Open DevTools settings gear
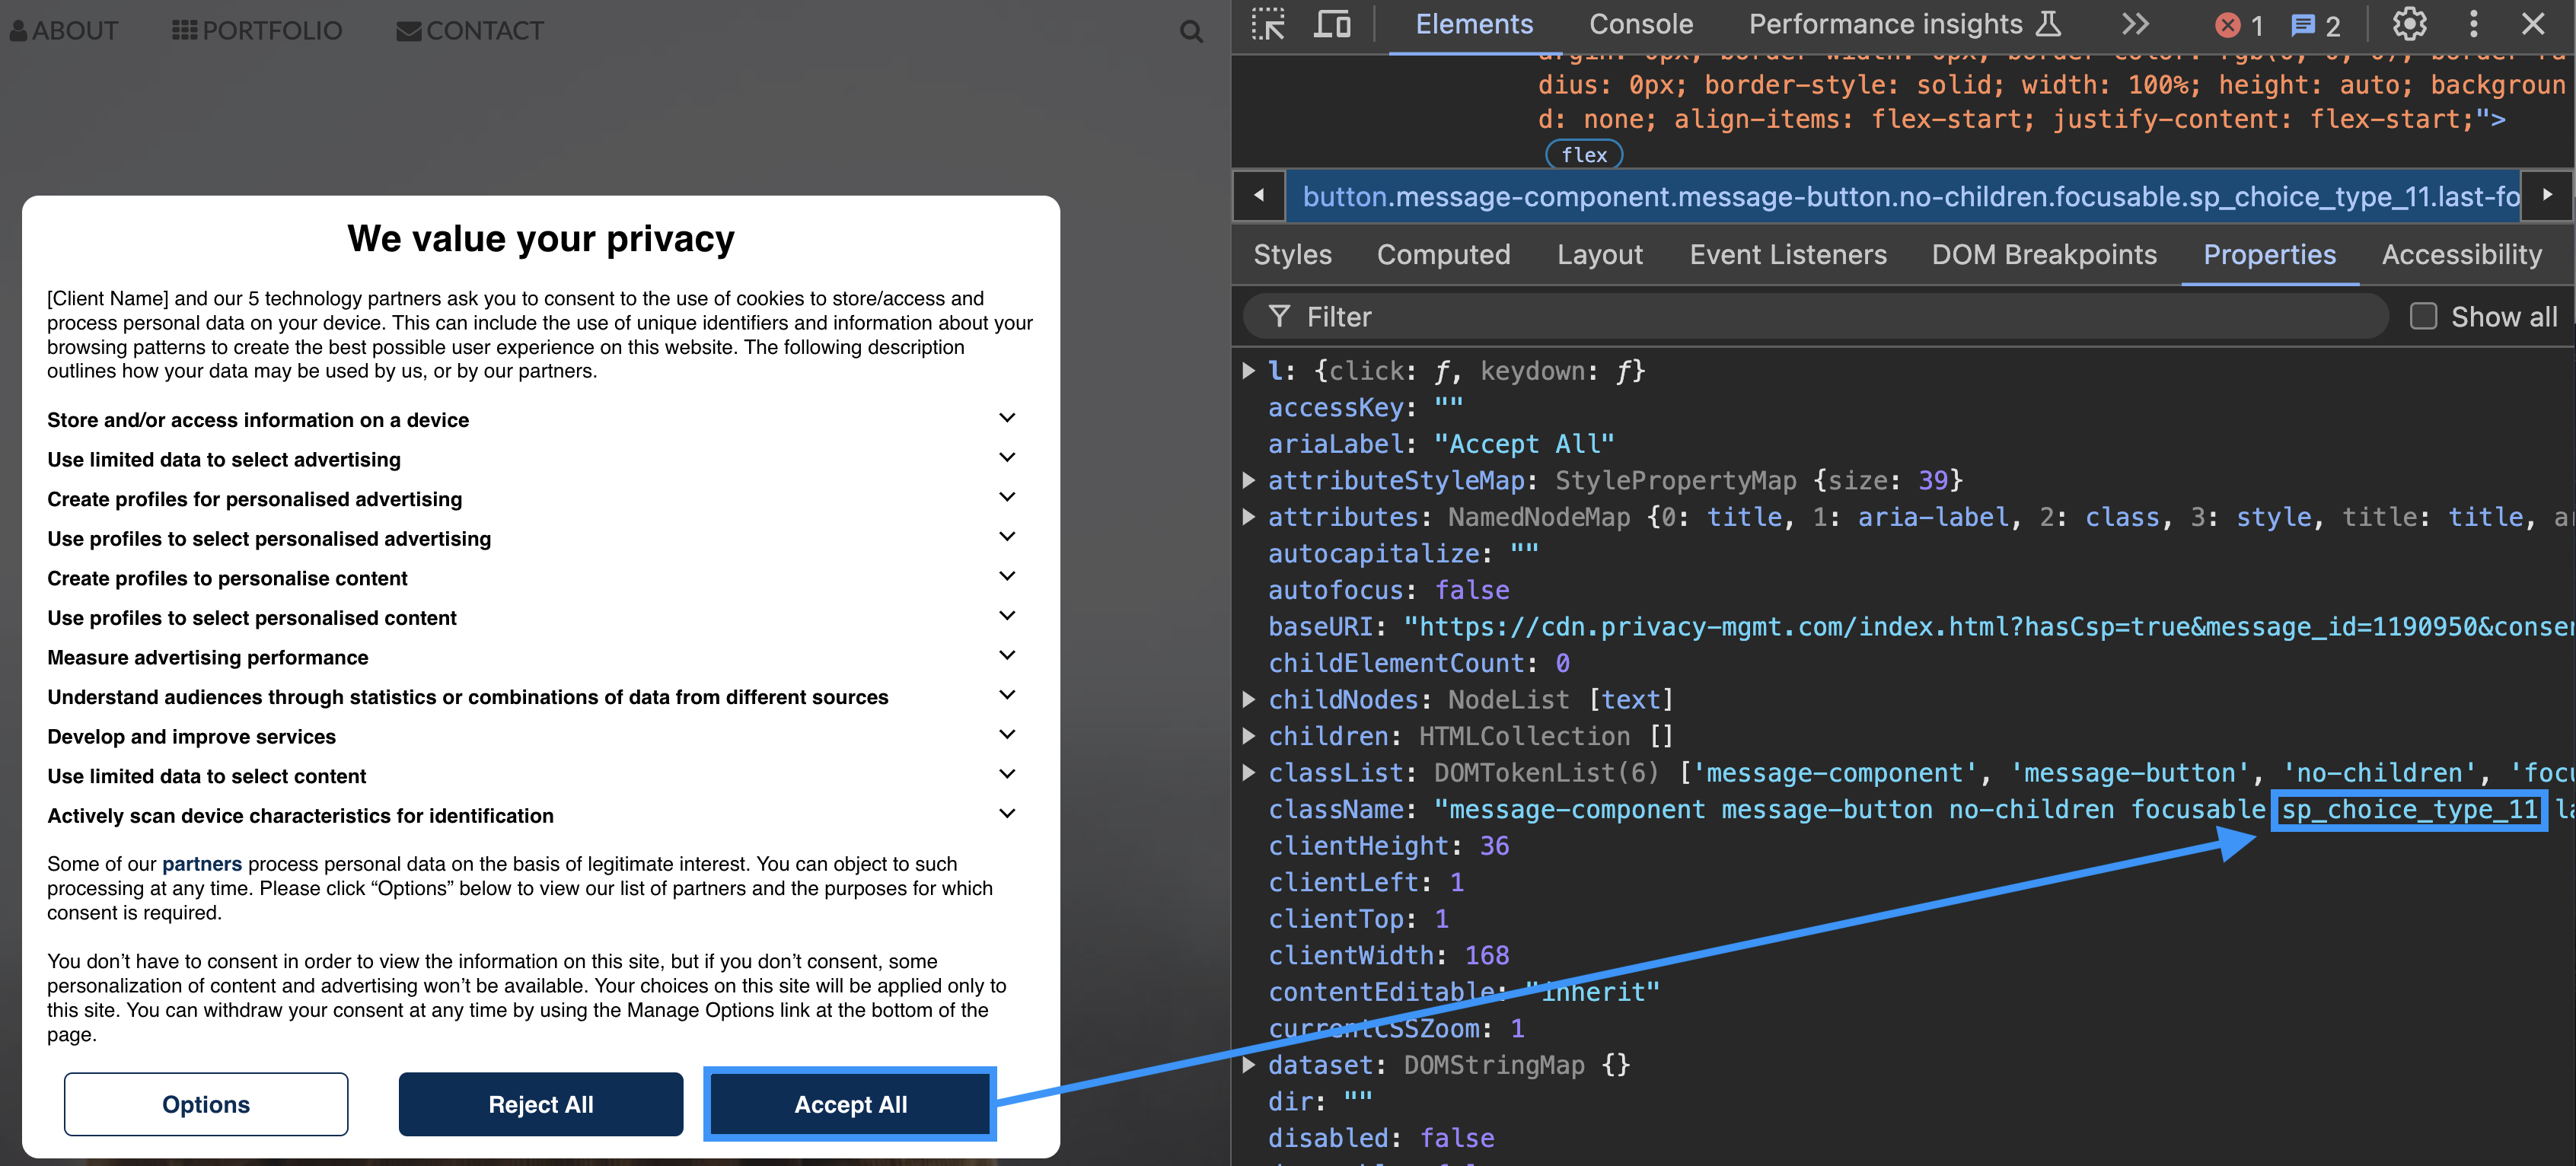2576x1166 pixels. pyautogui.click(x=2409, y=24)
